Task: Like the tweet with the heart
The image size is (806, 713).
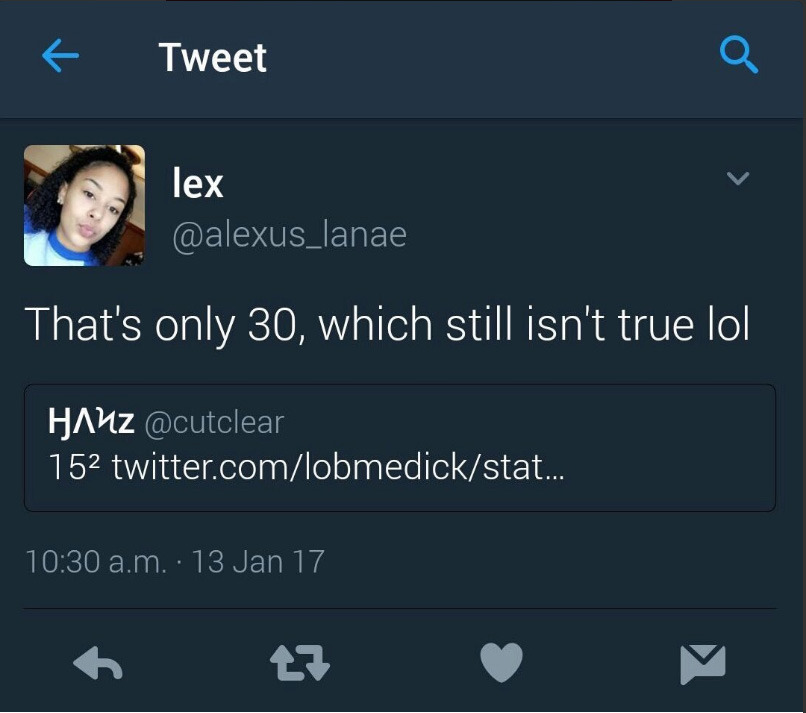Action: click(501, 663)
